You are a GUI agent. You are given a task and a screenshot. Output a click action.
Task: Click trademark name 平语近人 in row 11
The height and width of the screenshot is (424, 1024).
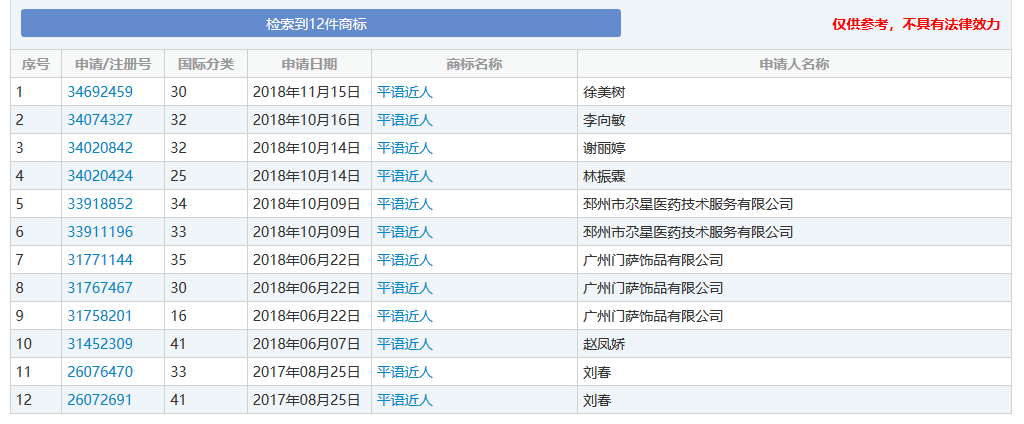click(x=405, y=372)
